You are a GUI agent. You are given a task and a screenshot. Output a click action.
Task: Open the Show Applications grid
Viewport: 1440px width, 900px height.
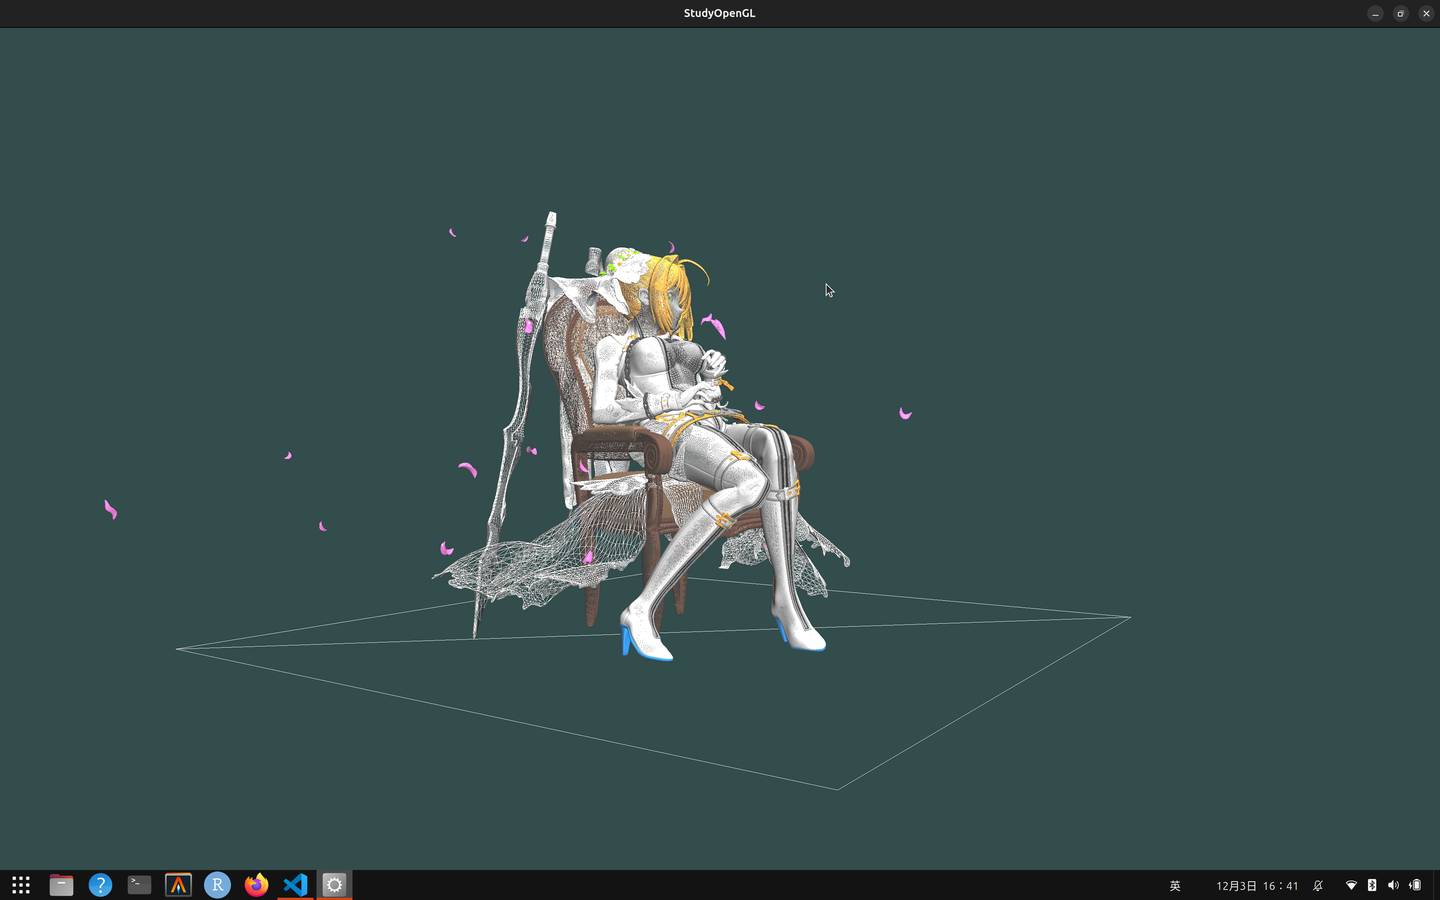point(21,885)
